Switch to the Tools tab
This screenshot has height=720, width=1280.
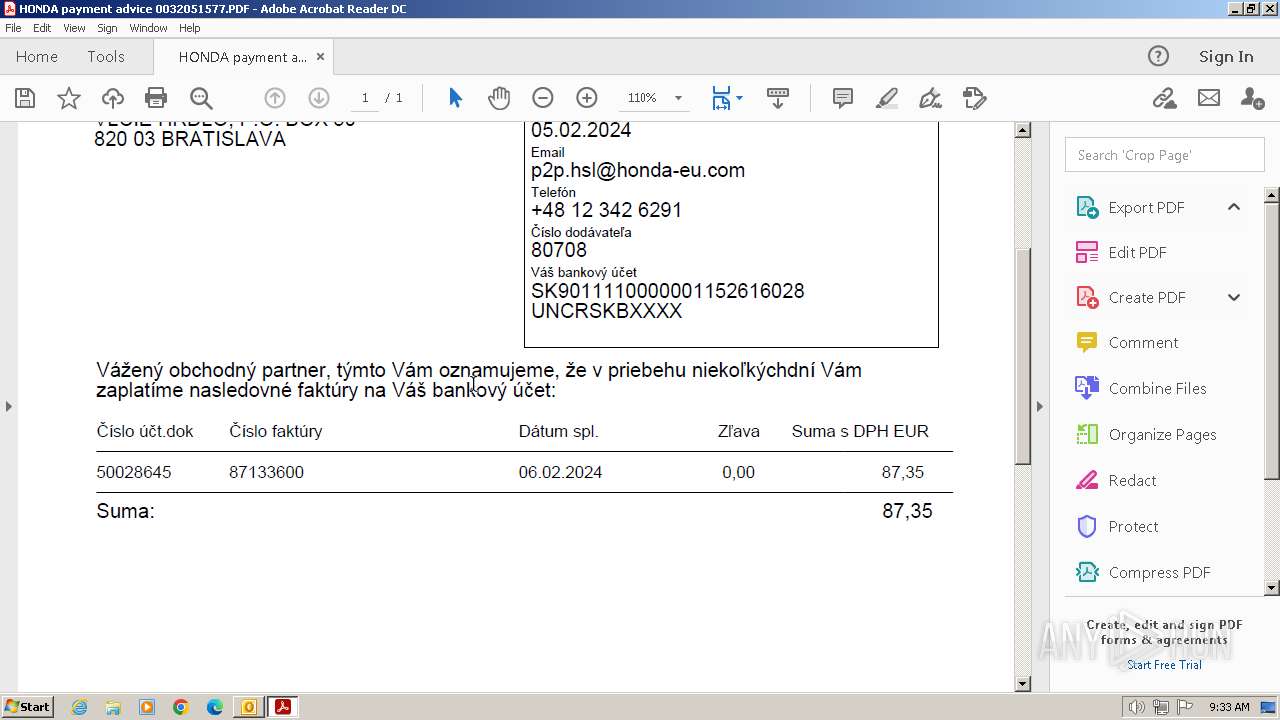point(106,57)
